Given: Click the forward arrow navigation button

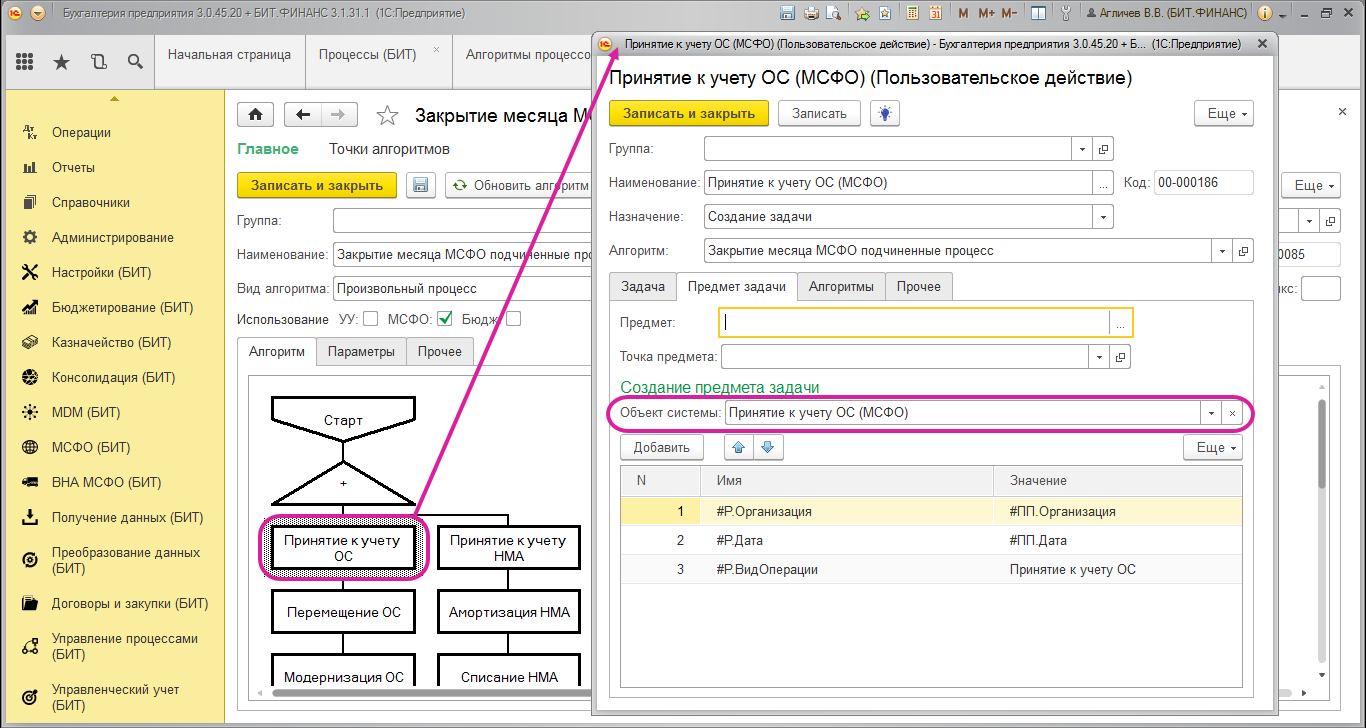Looking at the screenshot, I should tap(339, 115).
